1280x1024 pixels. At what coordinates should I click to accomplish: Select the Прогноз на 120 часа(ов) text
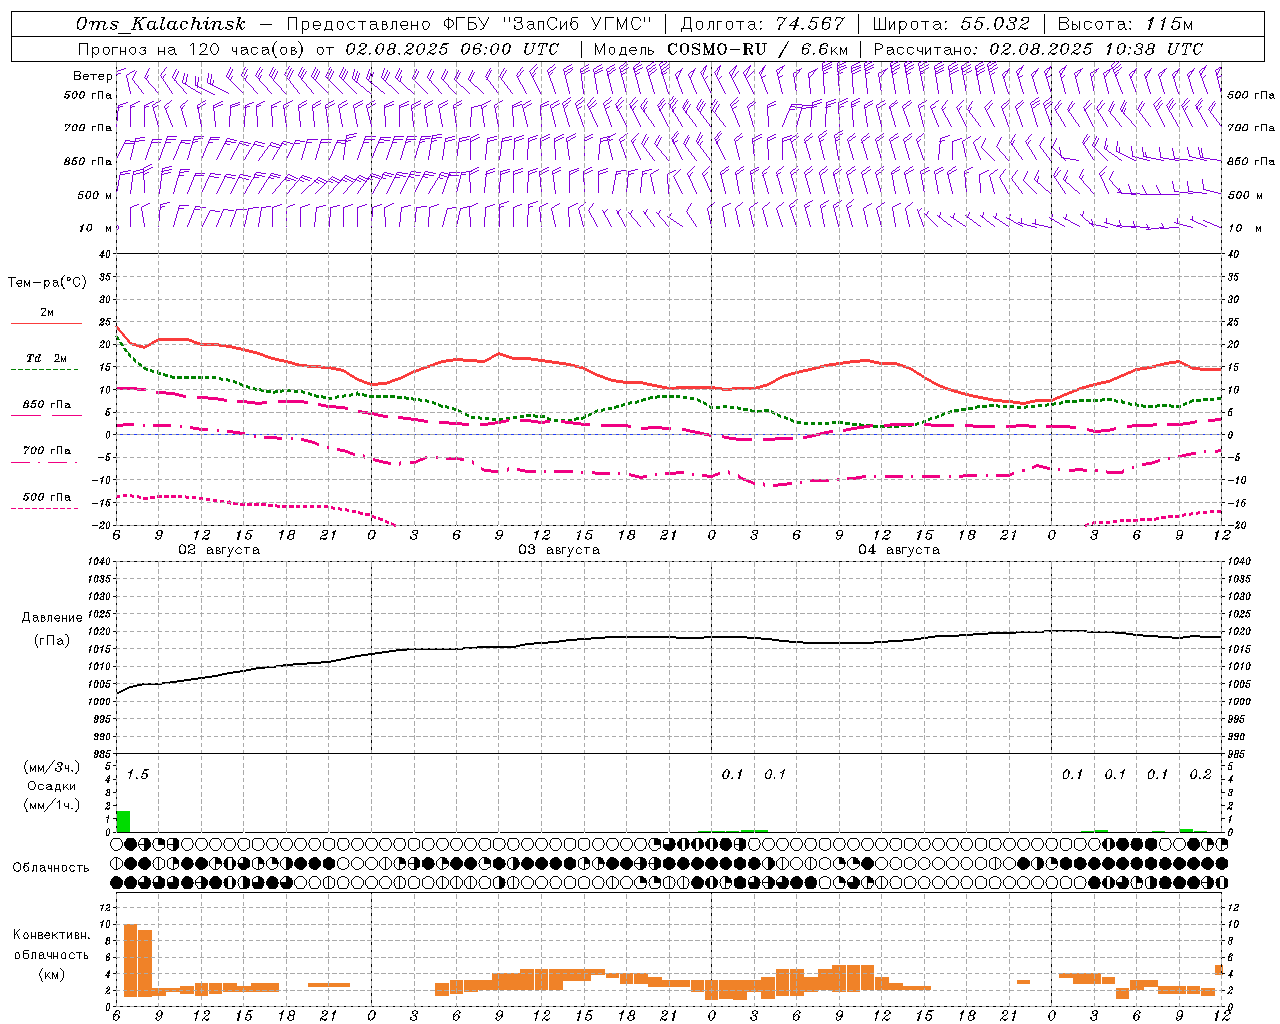(x=192, y=49)
